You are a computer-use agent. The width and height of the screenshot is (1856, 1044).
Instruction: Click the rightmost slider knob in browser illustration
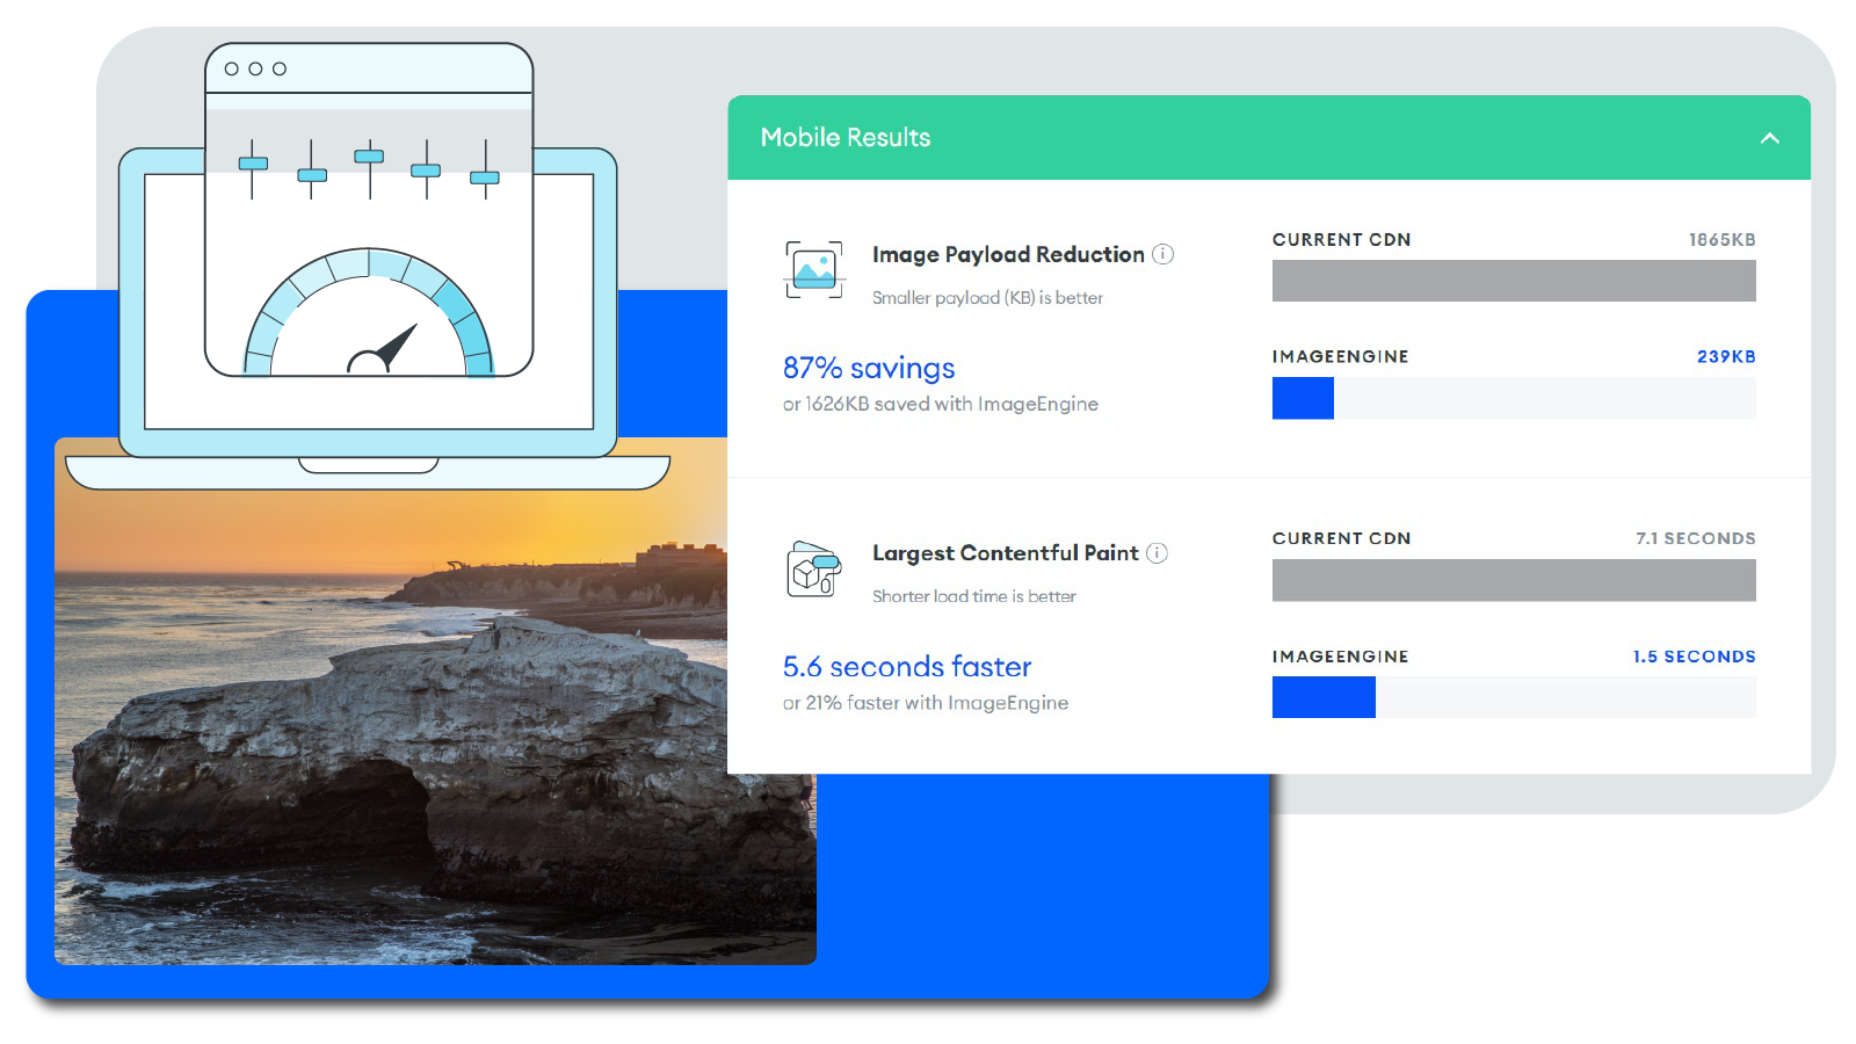[485, 178]
